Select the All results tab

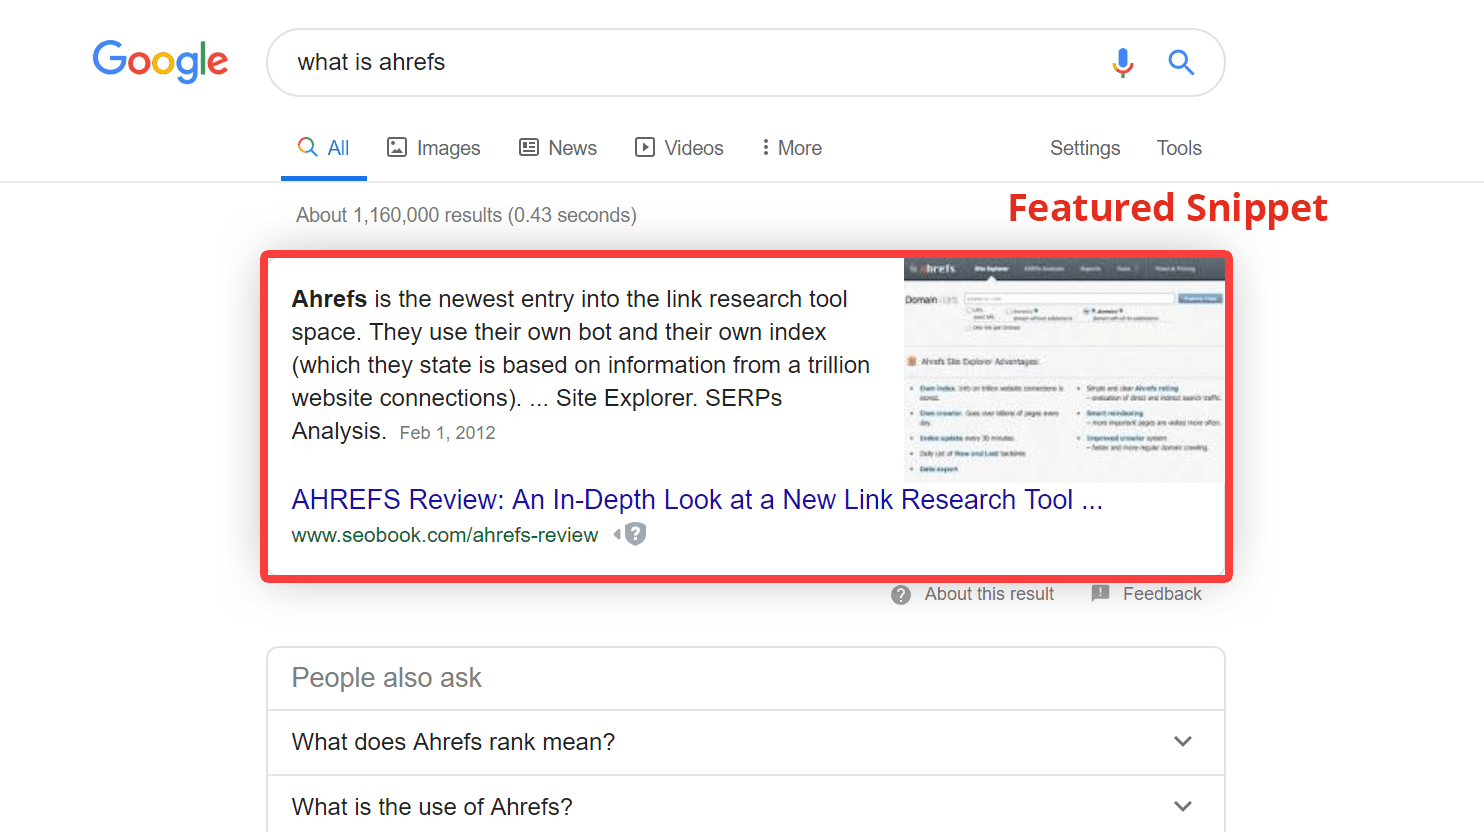324,148
